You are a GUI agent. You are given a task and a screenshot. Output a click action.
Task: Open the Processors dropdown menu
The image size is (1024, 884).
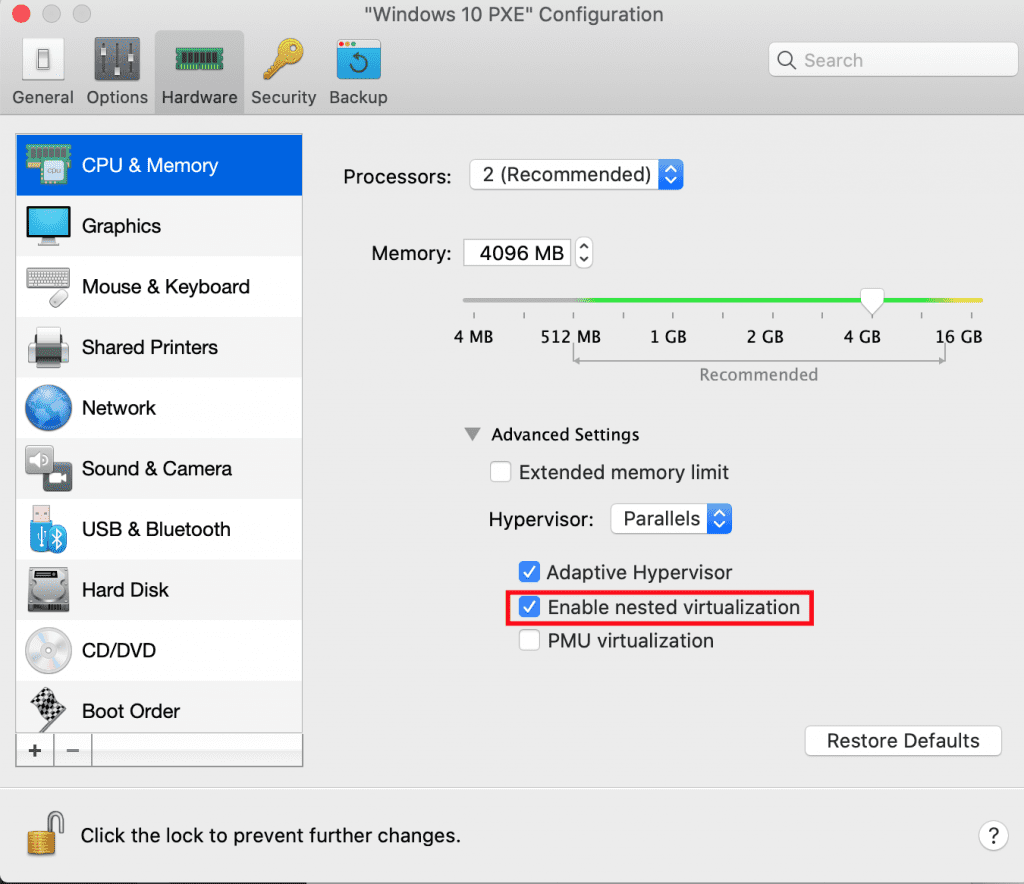pos(576,175)
